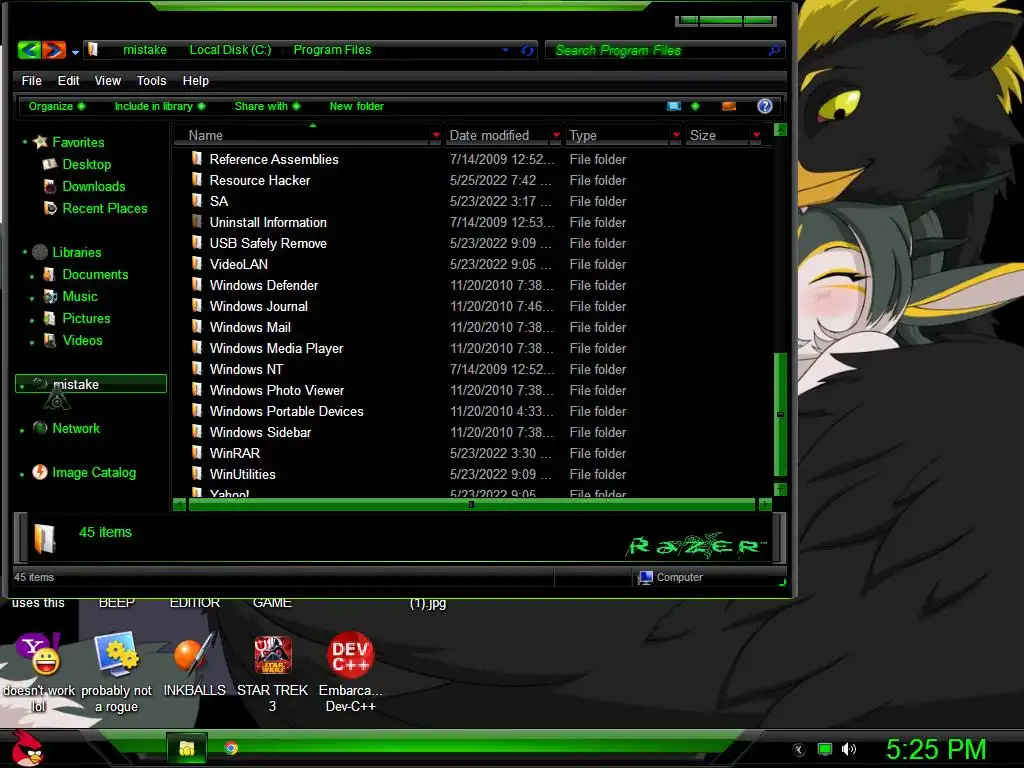Click the New folder button
The image size is (1024, 768).
click(x=357, y=106)
